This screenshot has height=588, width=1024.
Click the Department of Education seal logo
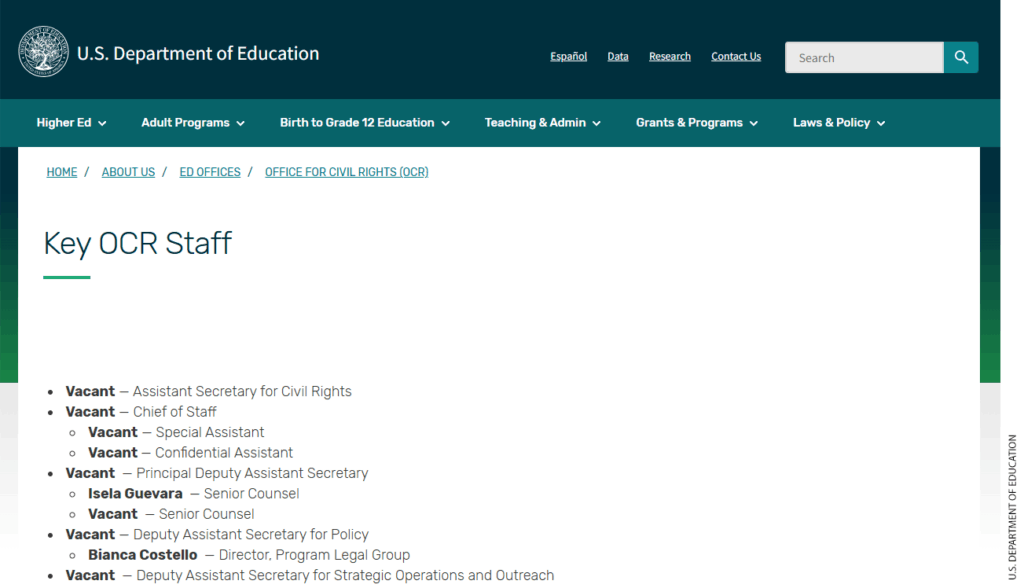[x=43, y=52]
